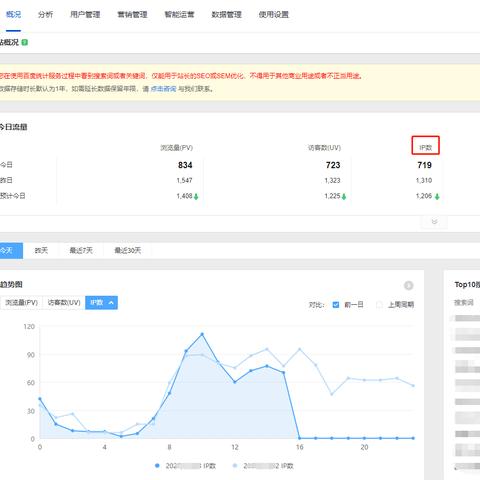Click the green down arrow beside 1,408
Image resolution: width=480 pixels, height=480 pixels.
pyautogui.click(x=196, y=197)
